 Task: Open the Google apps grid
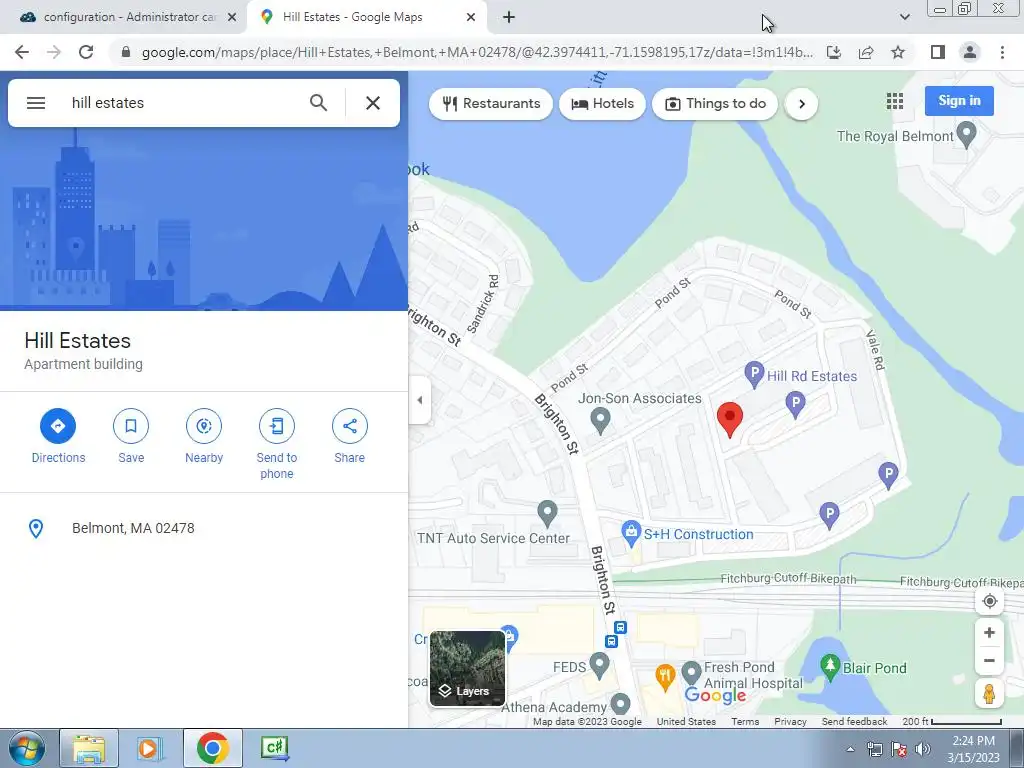(895, 101)
